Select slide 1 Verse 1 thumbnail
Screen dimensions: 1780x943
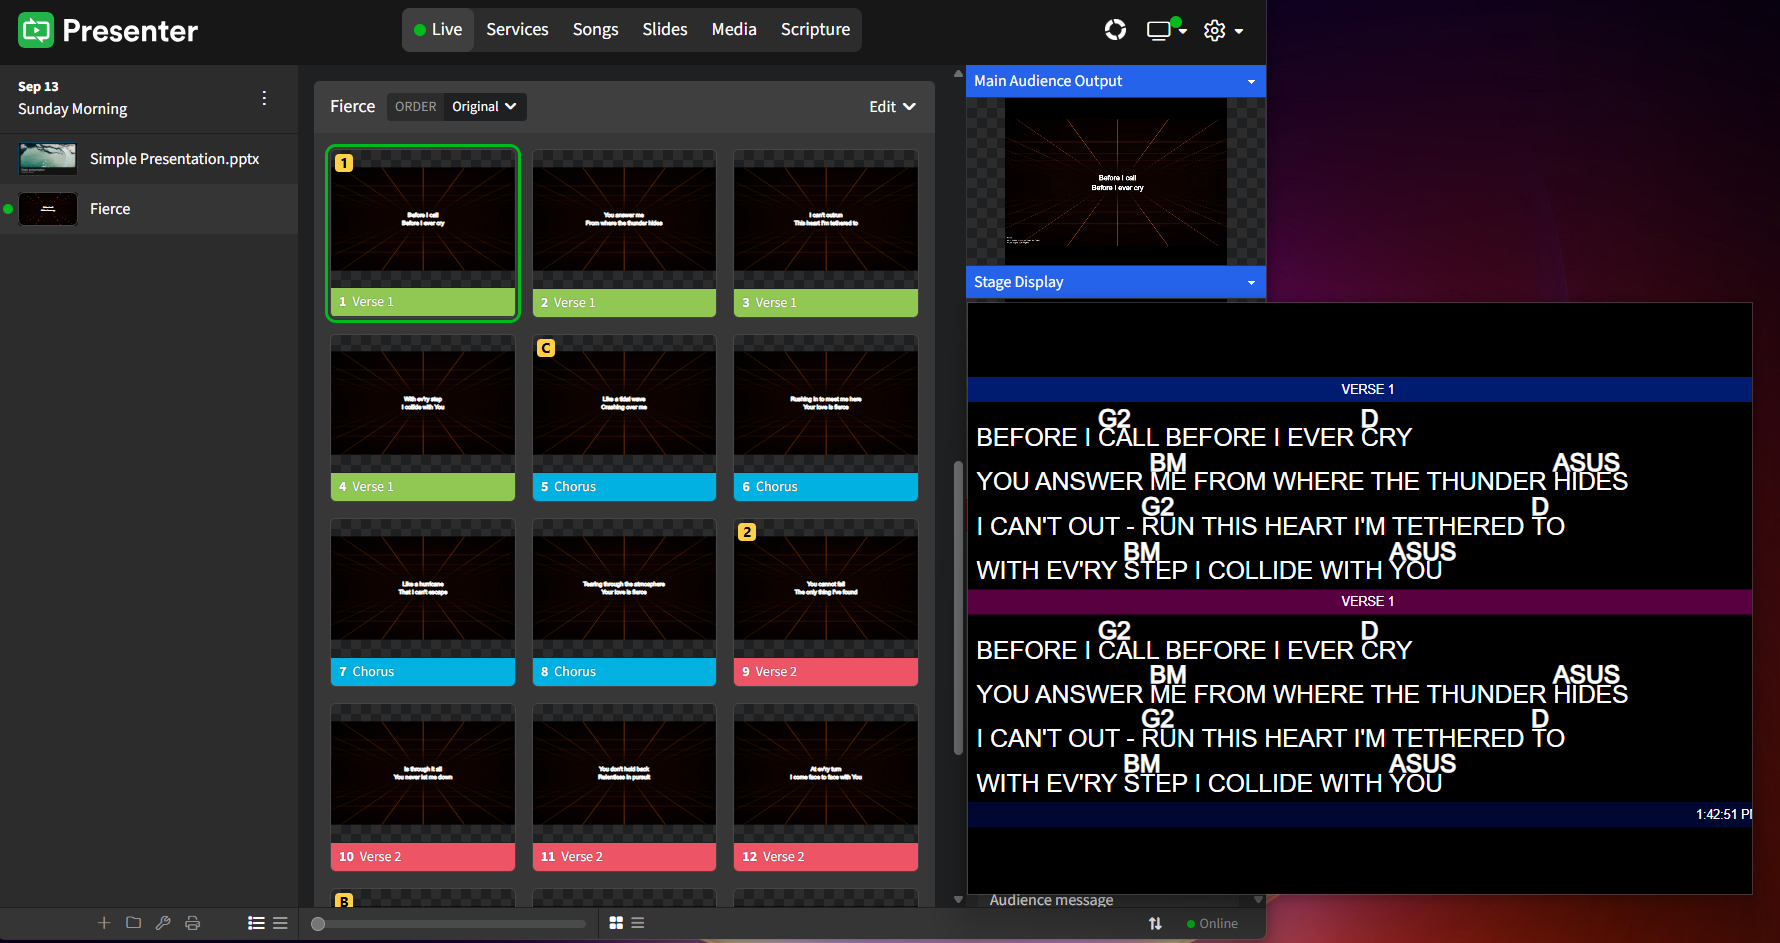pos(423,233)
